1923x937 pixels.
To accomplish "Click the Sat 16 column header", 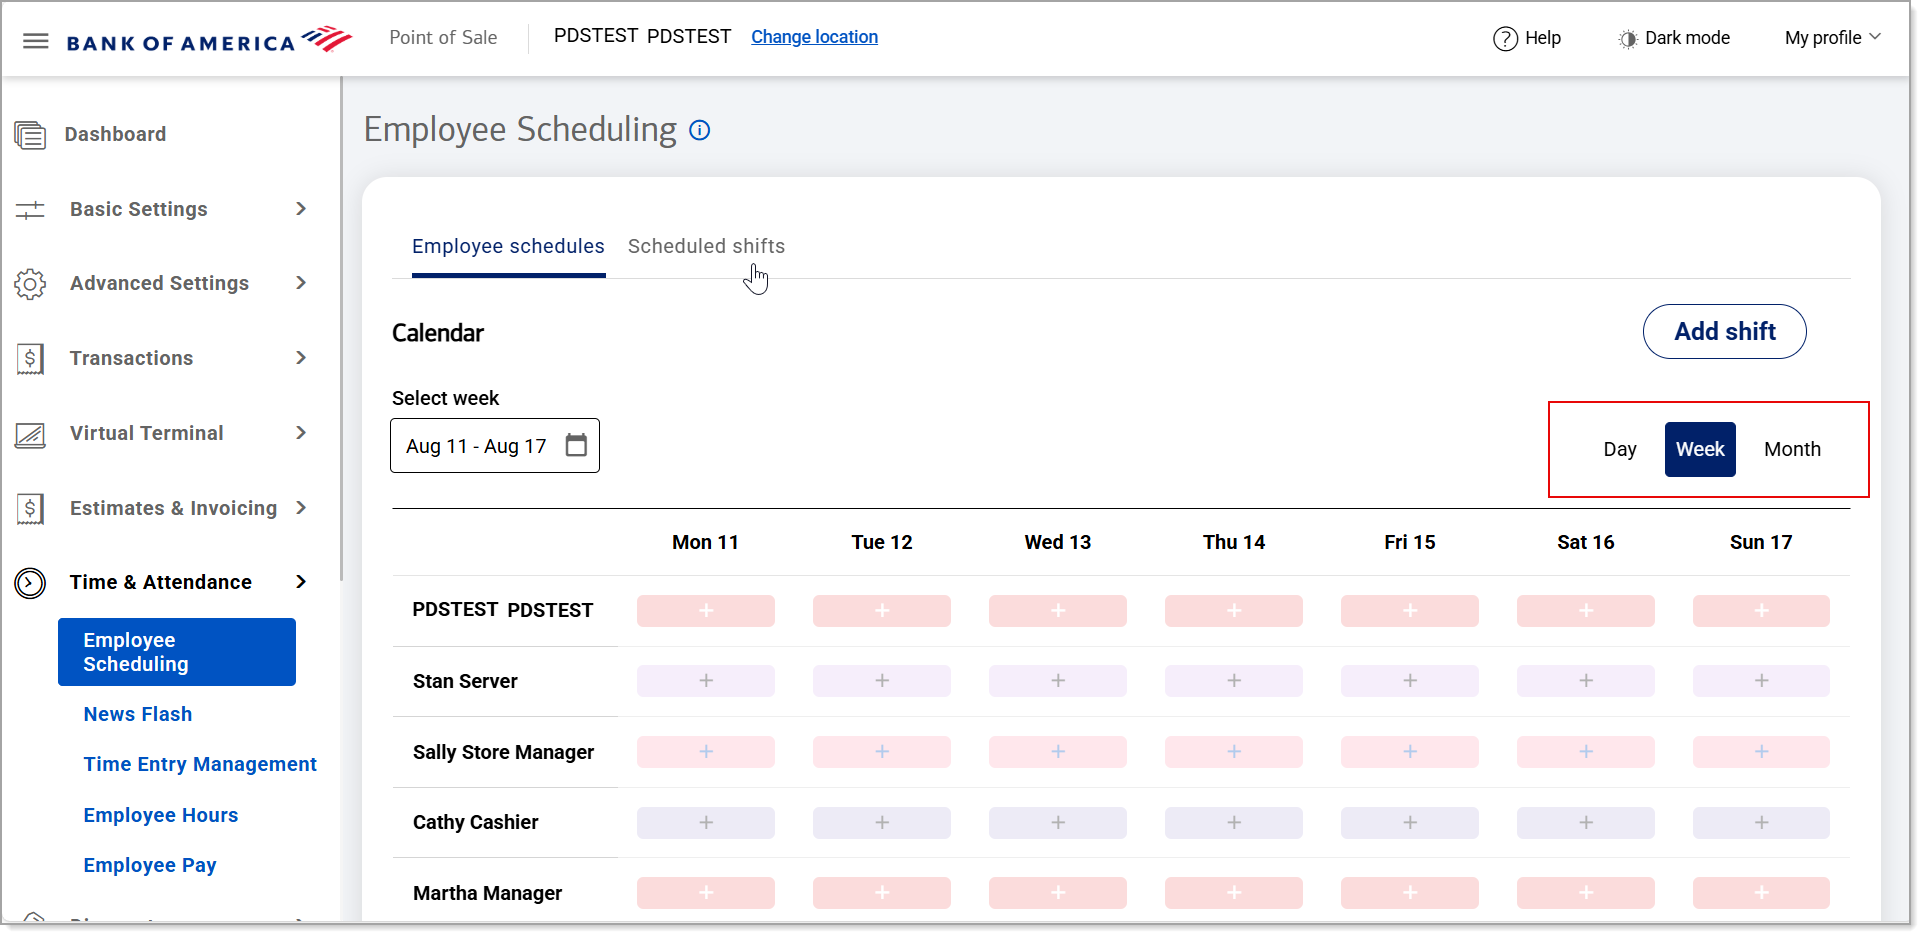I will pos(1586,542).
